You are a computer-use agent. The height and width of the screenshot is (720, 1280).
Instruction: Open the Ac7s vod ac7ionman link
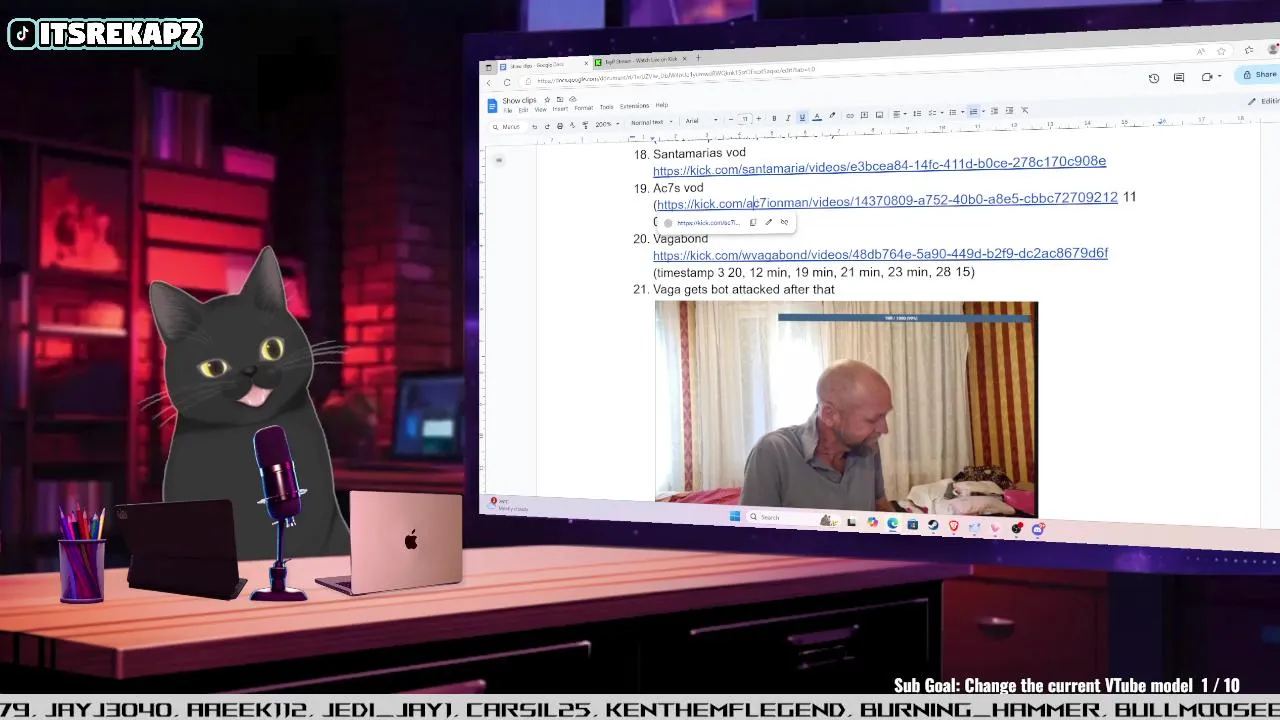click(x=887, y=201)
